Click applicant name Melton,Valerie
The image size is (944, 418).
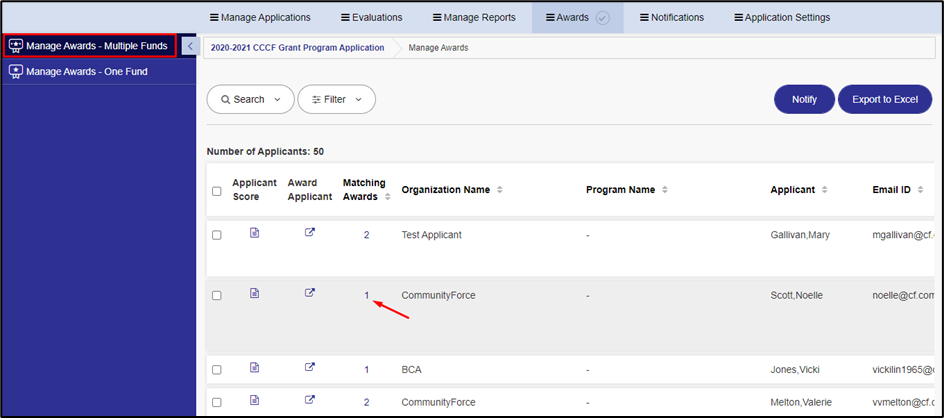800,402
